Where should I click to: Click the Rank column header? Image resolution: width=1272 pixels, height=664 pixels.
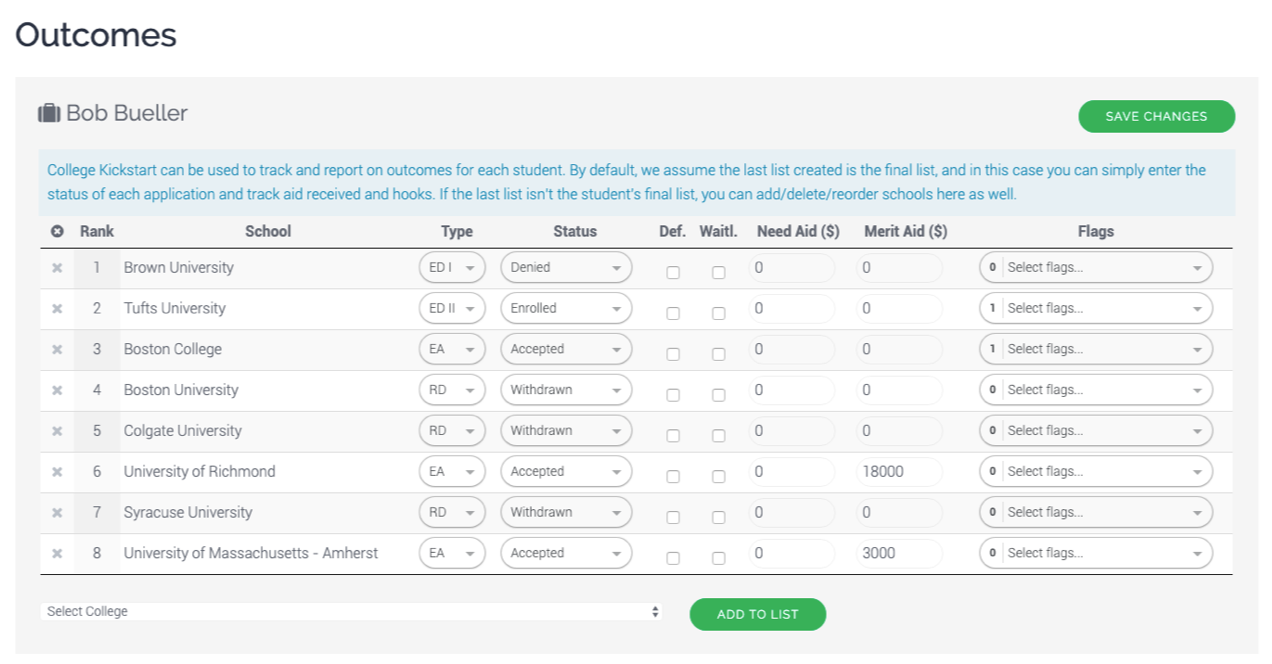[97, 231]
